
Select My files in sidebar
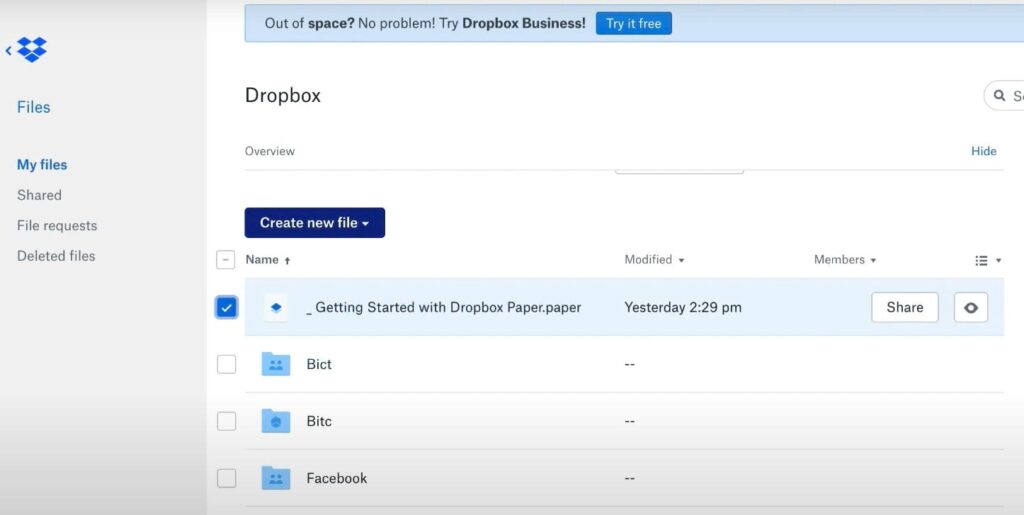pyautogui.click(x=42, y=164)
